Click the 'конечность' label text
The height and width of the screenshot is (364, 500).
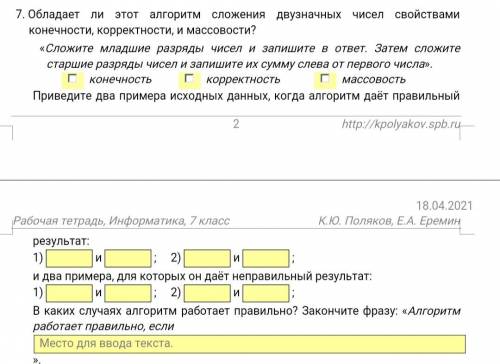click(x=120, y=80)
